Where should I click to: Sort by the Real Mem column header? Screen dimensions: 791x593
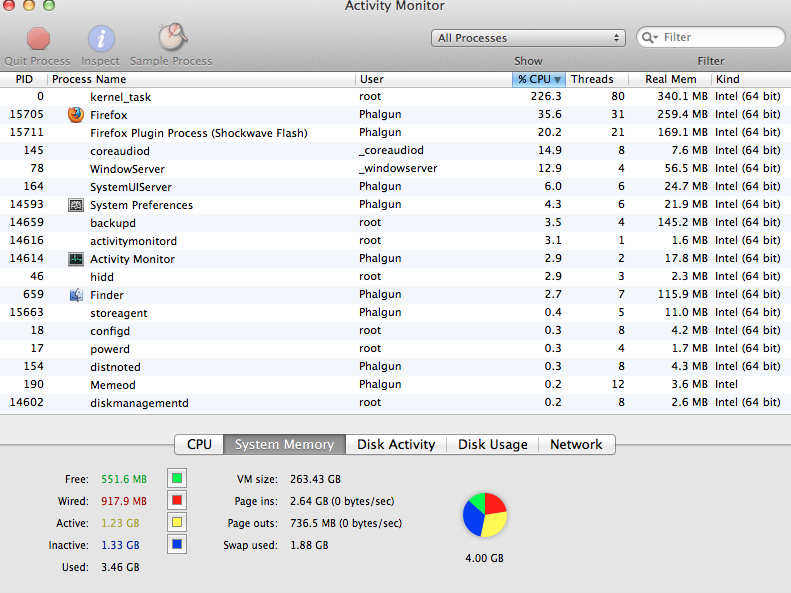point(670,79)
